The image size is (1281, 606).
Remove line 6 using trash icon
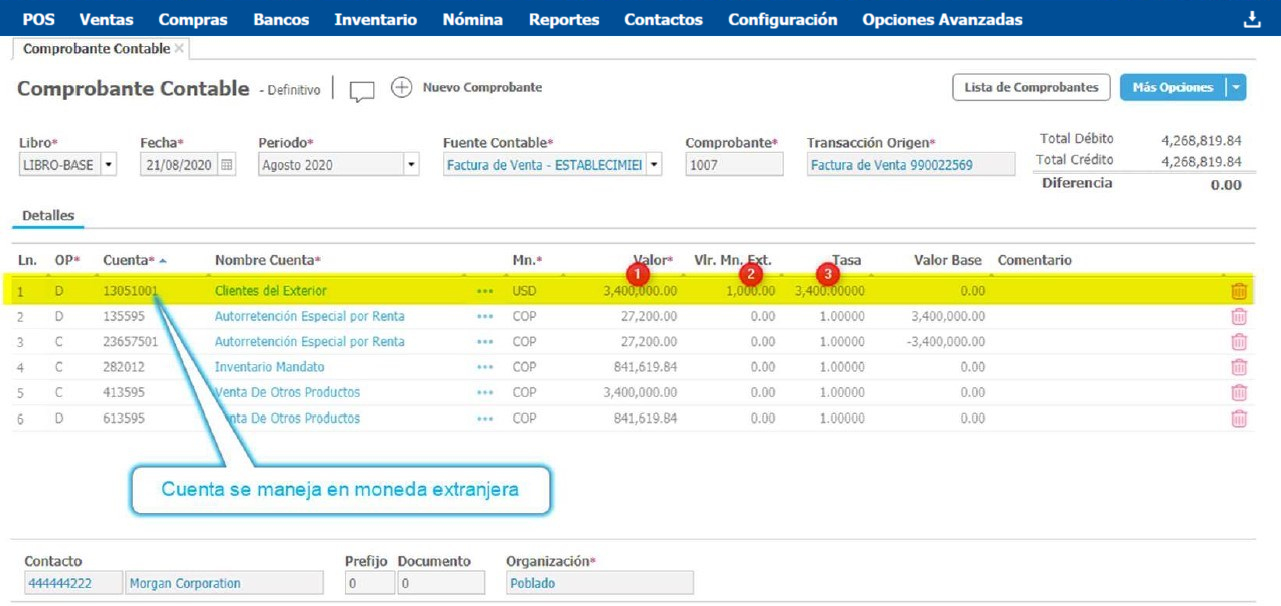click(x=1239, y=418)
